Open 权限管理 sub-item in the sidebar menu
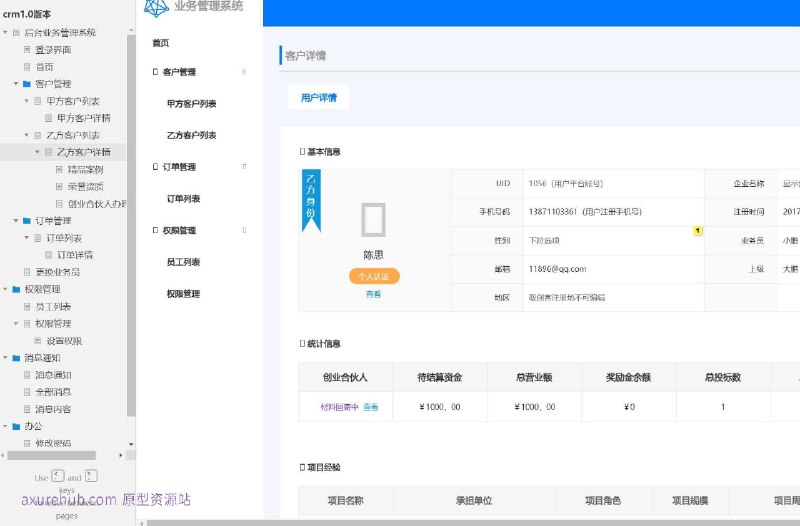Viewport: 800px width, 526px height. [183, 294]
